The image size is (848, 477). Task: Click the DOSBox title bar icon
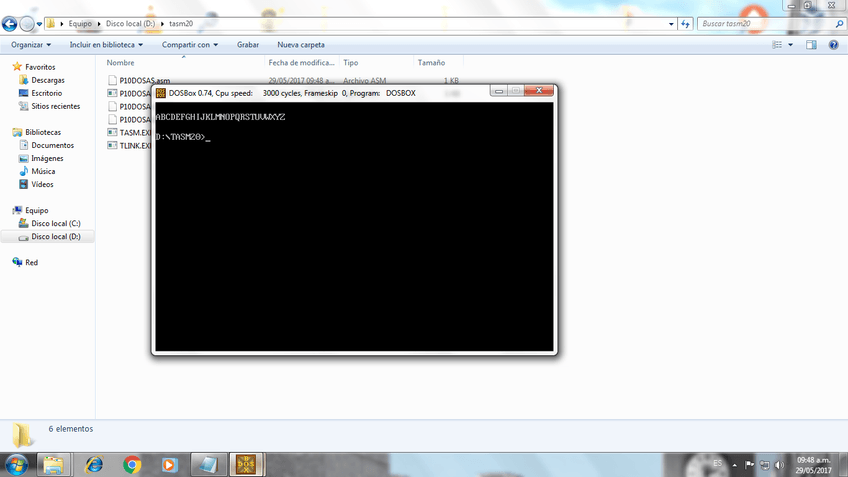click(x=161, y=93)
